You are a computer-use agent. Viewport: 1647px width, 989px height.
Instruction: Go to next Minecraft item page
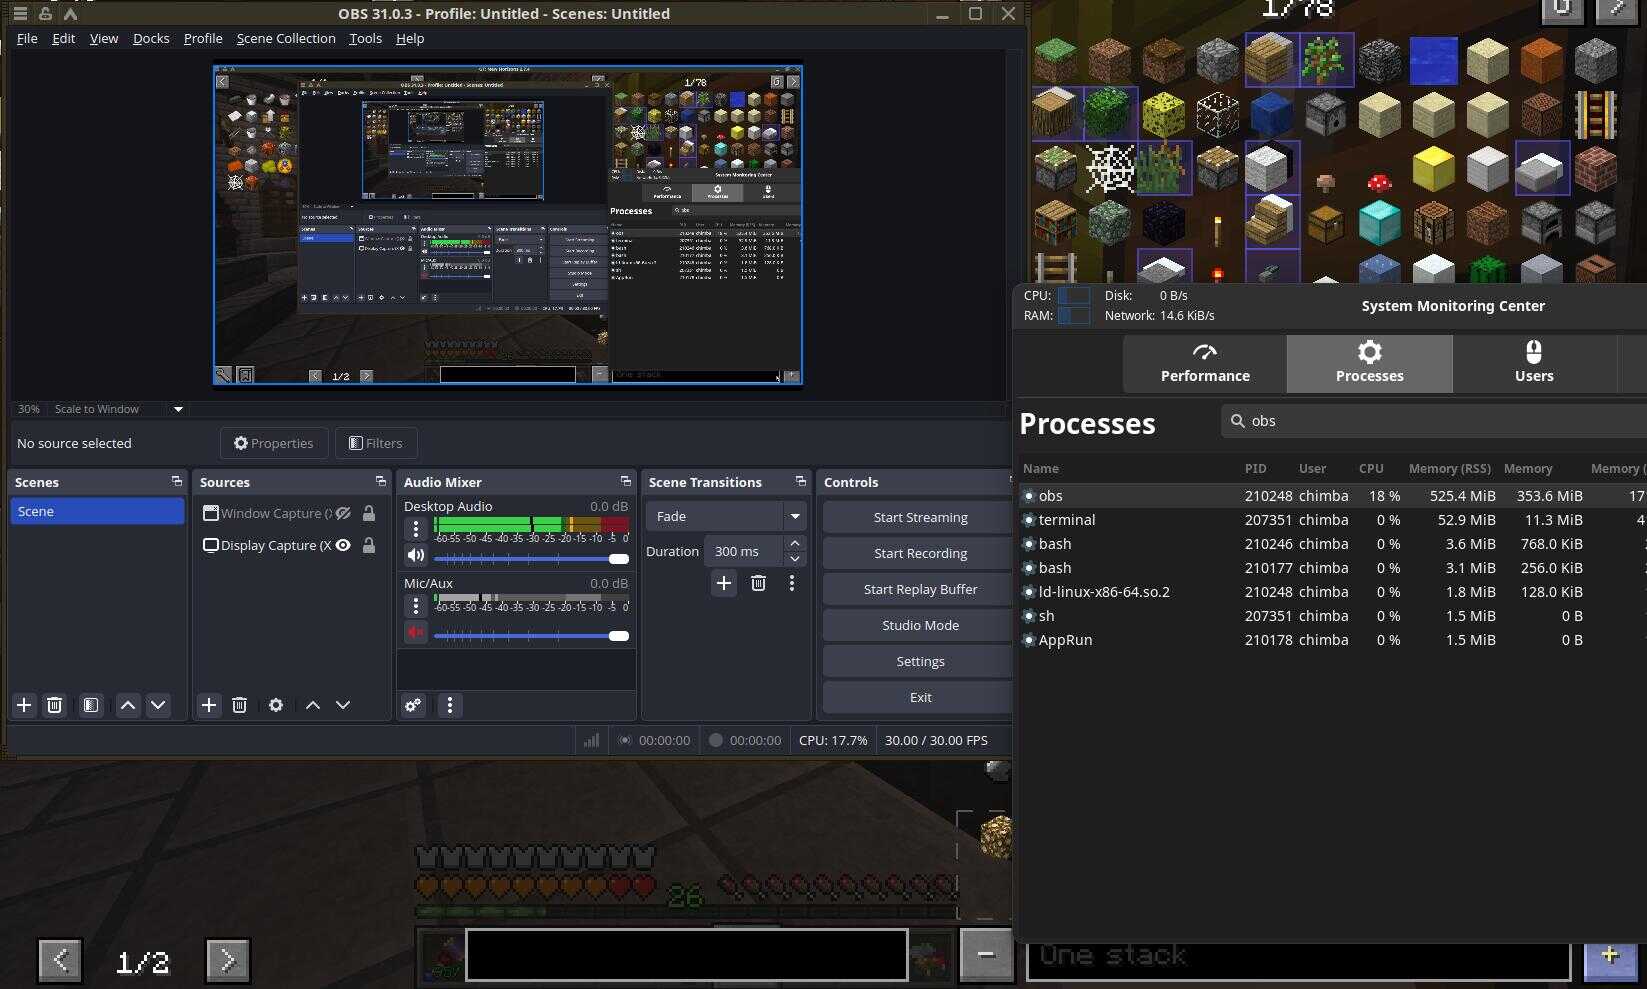pos(227,960)
